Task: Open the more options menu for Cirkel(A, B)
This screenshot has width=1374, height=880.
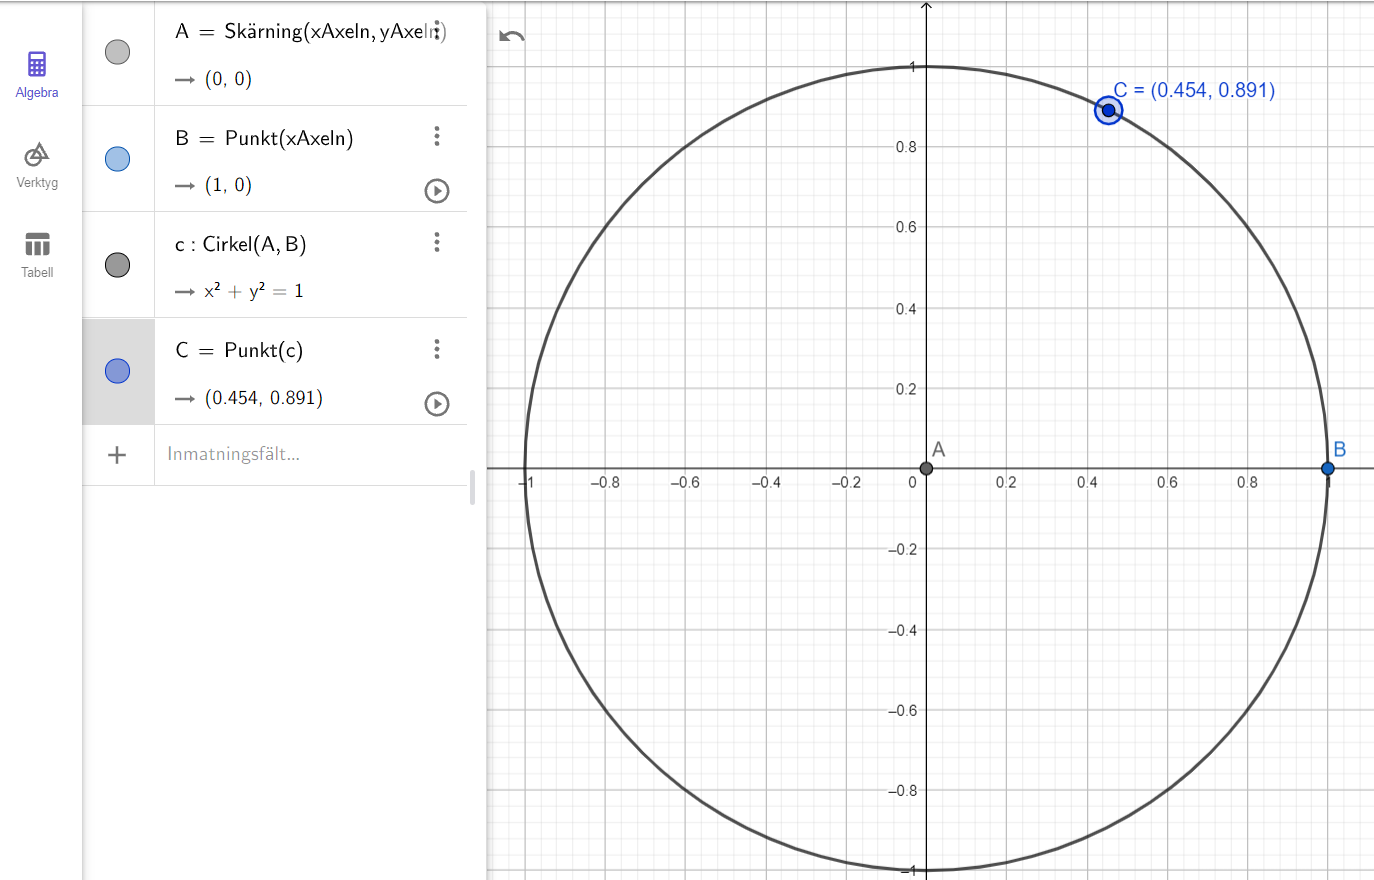Action: point(437,242)
